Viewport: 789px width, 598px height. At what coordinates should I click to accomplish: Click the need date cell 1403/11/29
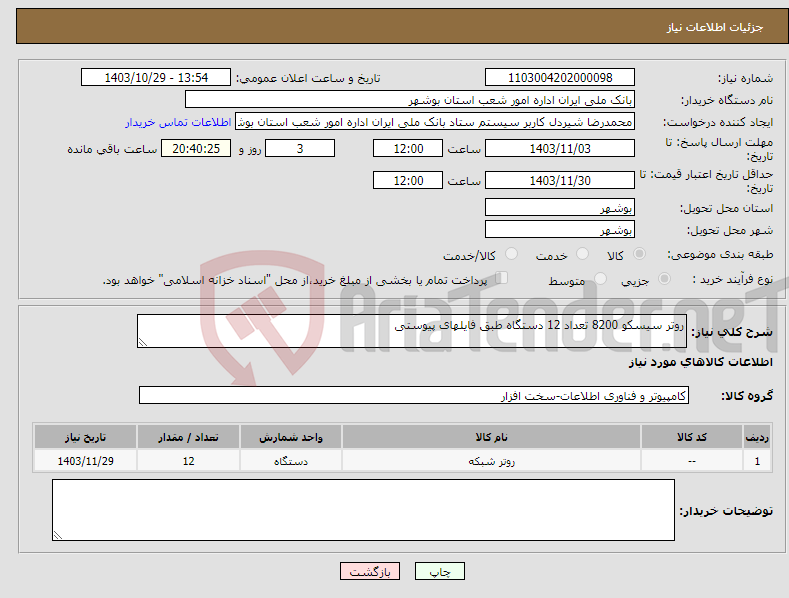pyautogui.click(x=86, y=461)
